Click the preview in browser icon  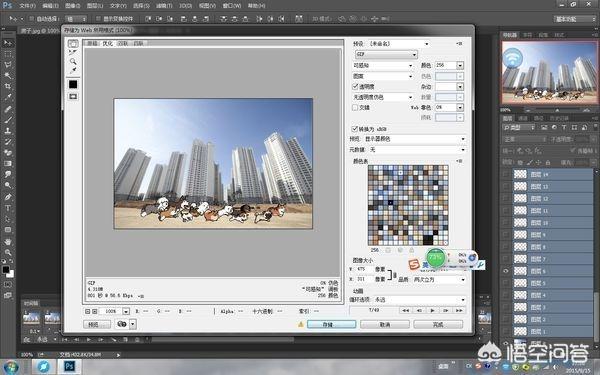pyautogui.click(x=122, y=324)
